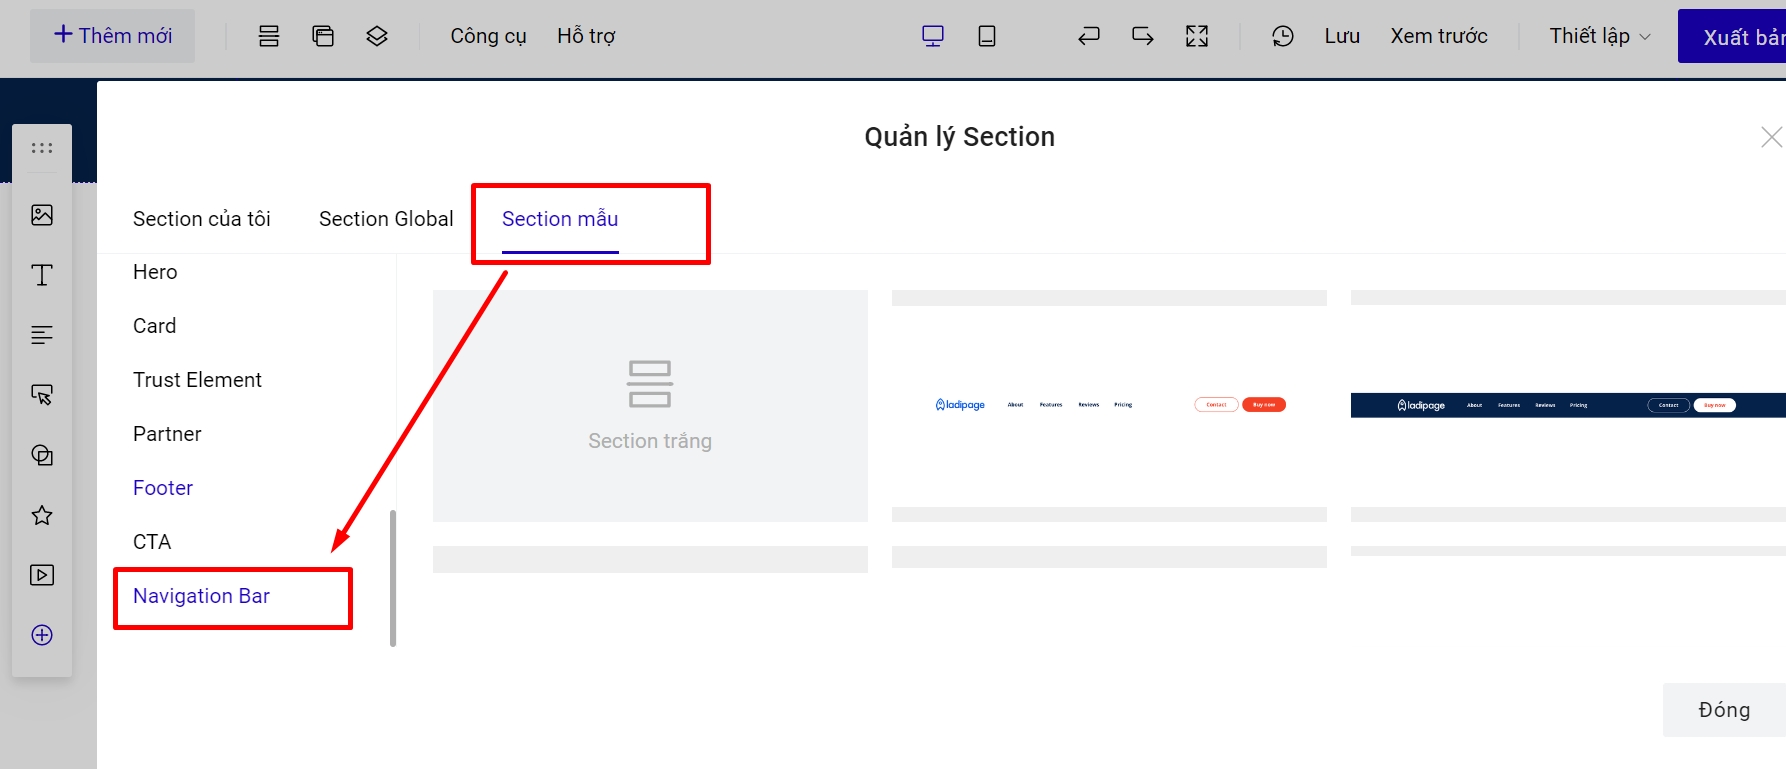1786x769 pixels.
Task: Open the section manager icon in toolbar
Action: 269,36
